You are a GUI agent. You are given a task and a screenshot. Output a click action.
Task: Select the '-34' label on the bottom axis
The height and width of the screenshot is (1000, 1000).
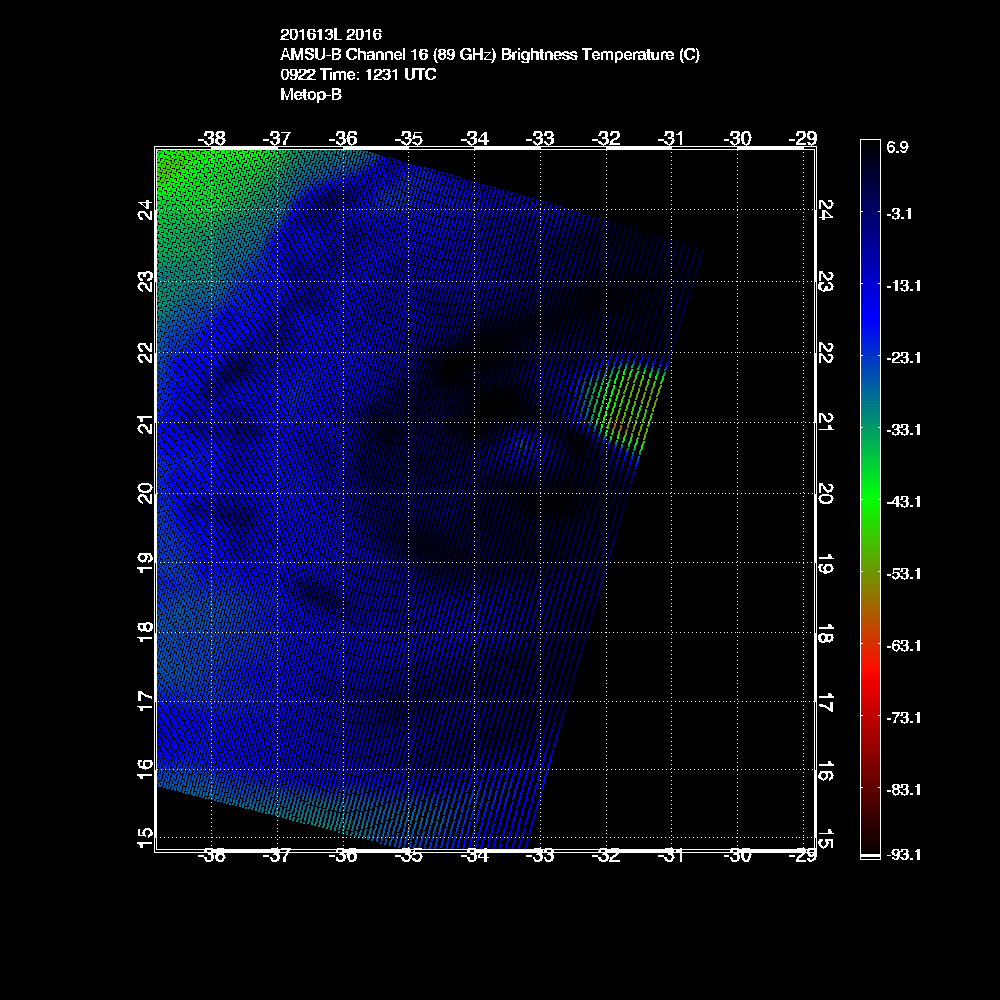click(x=474, y=856)
